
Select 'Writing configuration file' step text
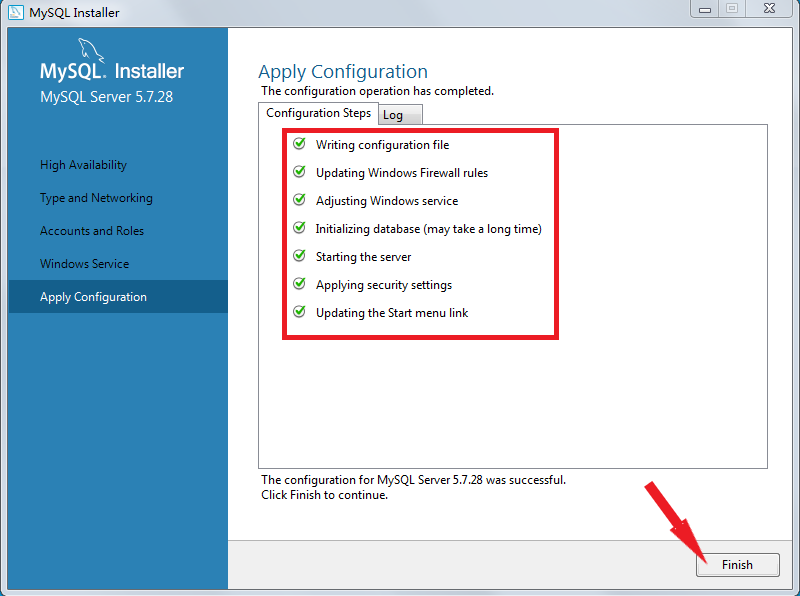382,145
